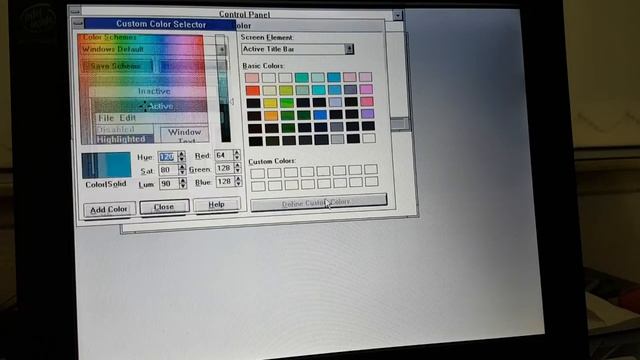Open the Control Panel window control-menu box
This screenshot has height=360, width=640.
coord(75,11)
